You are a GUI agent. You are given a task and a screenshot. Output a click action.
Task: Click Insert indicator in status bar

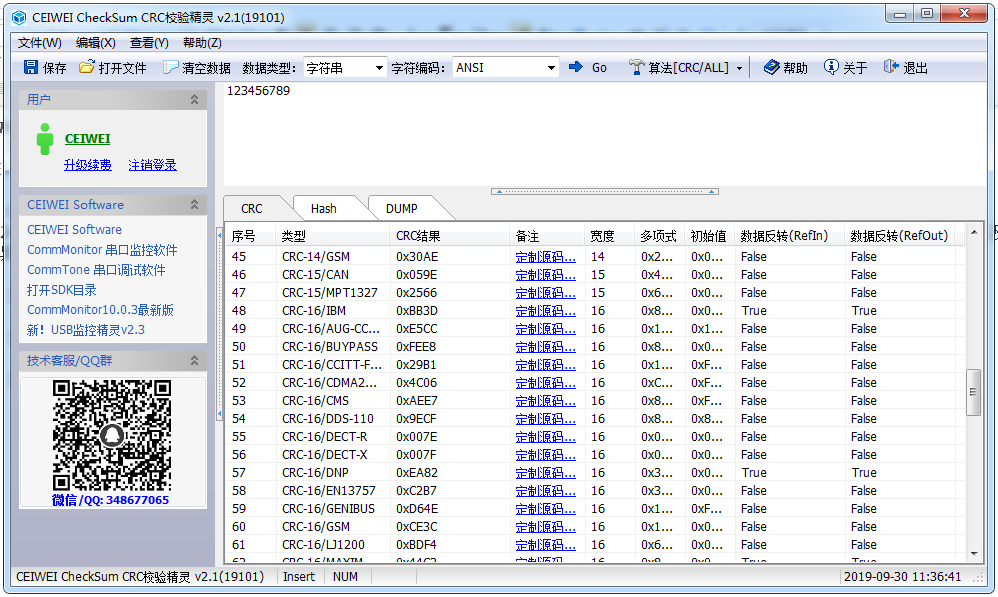point(299,577)
